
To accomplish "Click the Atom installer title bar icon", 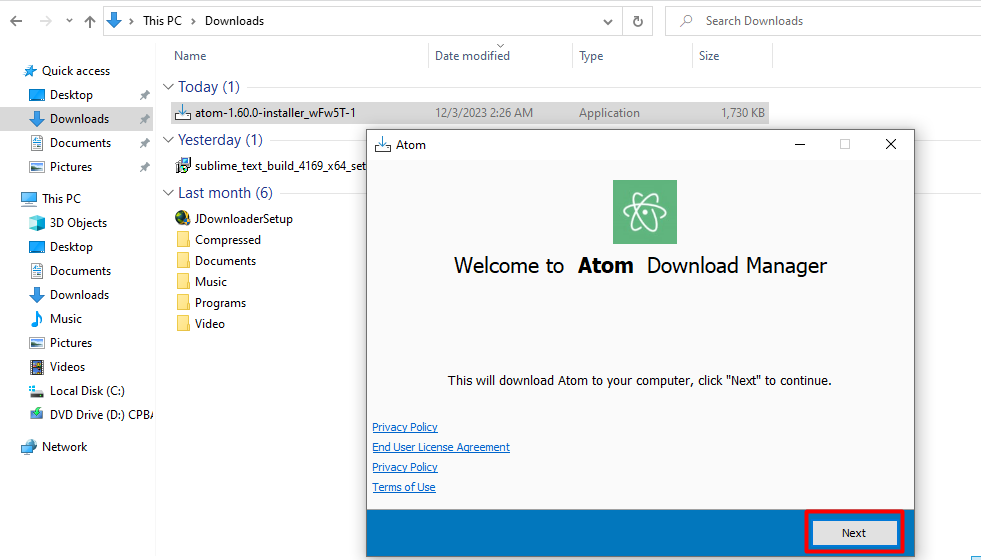I will [382, 145].
